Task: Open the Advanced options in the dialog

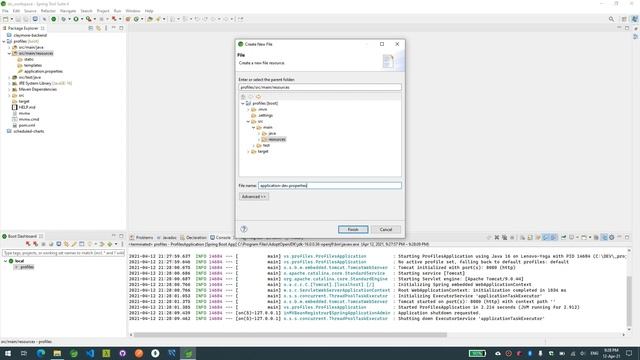Action: click(253, 197)
